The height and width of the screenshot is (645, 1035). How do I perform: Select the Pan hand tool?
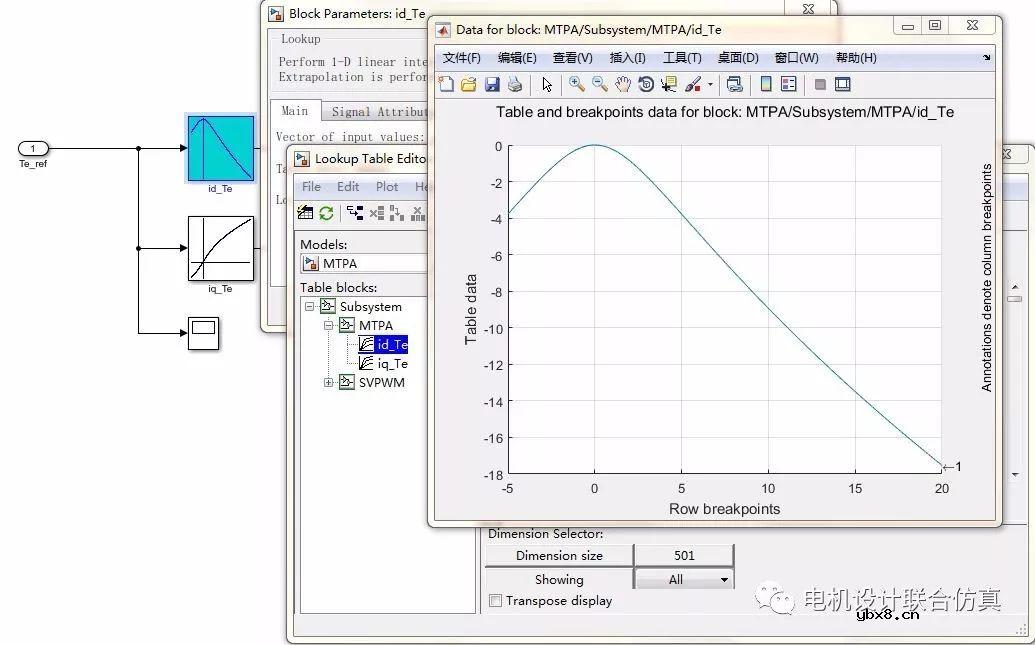pos(623,85)
